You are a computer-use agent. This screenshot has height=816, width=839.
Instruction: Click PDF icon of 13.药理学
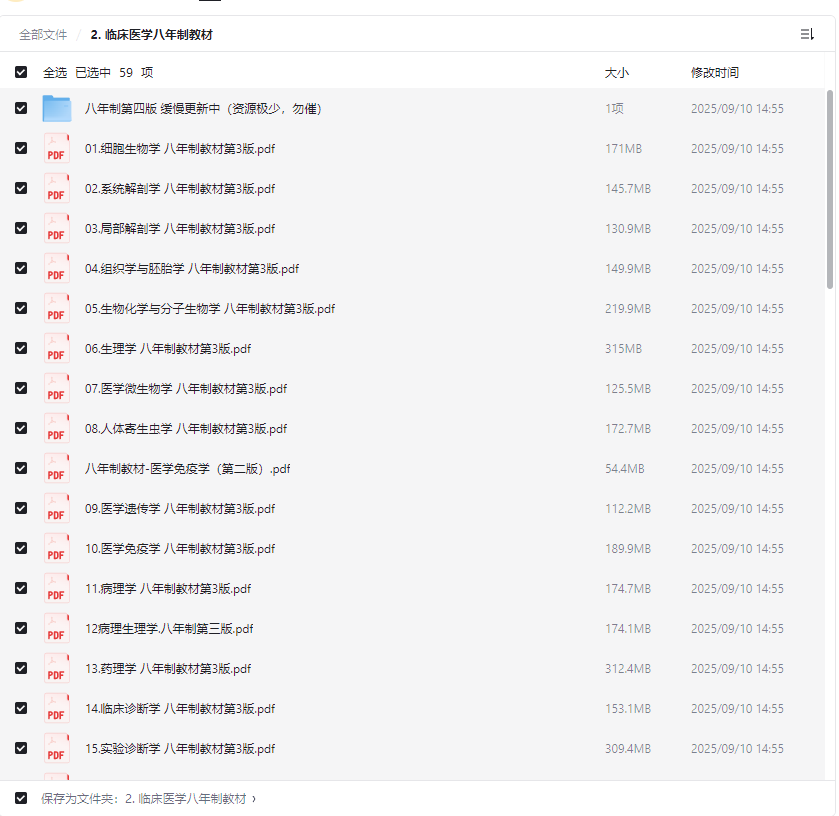point(57,668)
